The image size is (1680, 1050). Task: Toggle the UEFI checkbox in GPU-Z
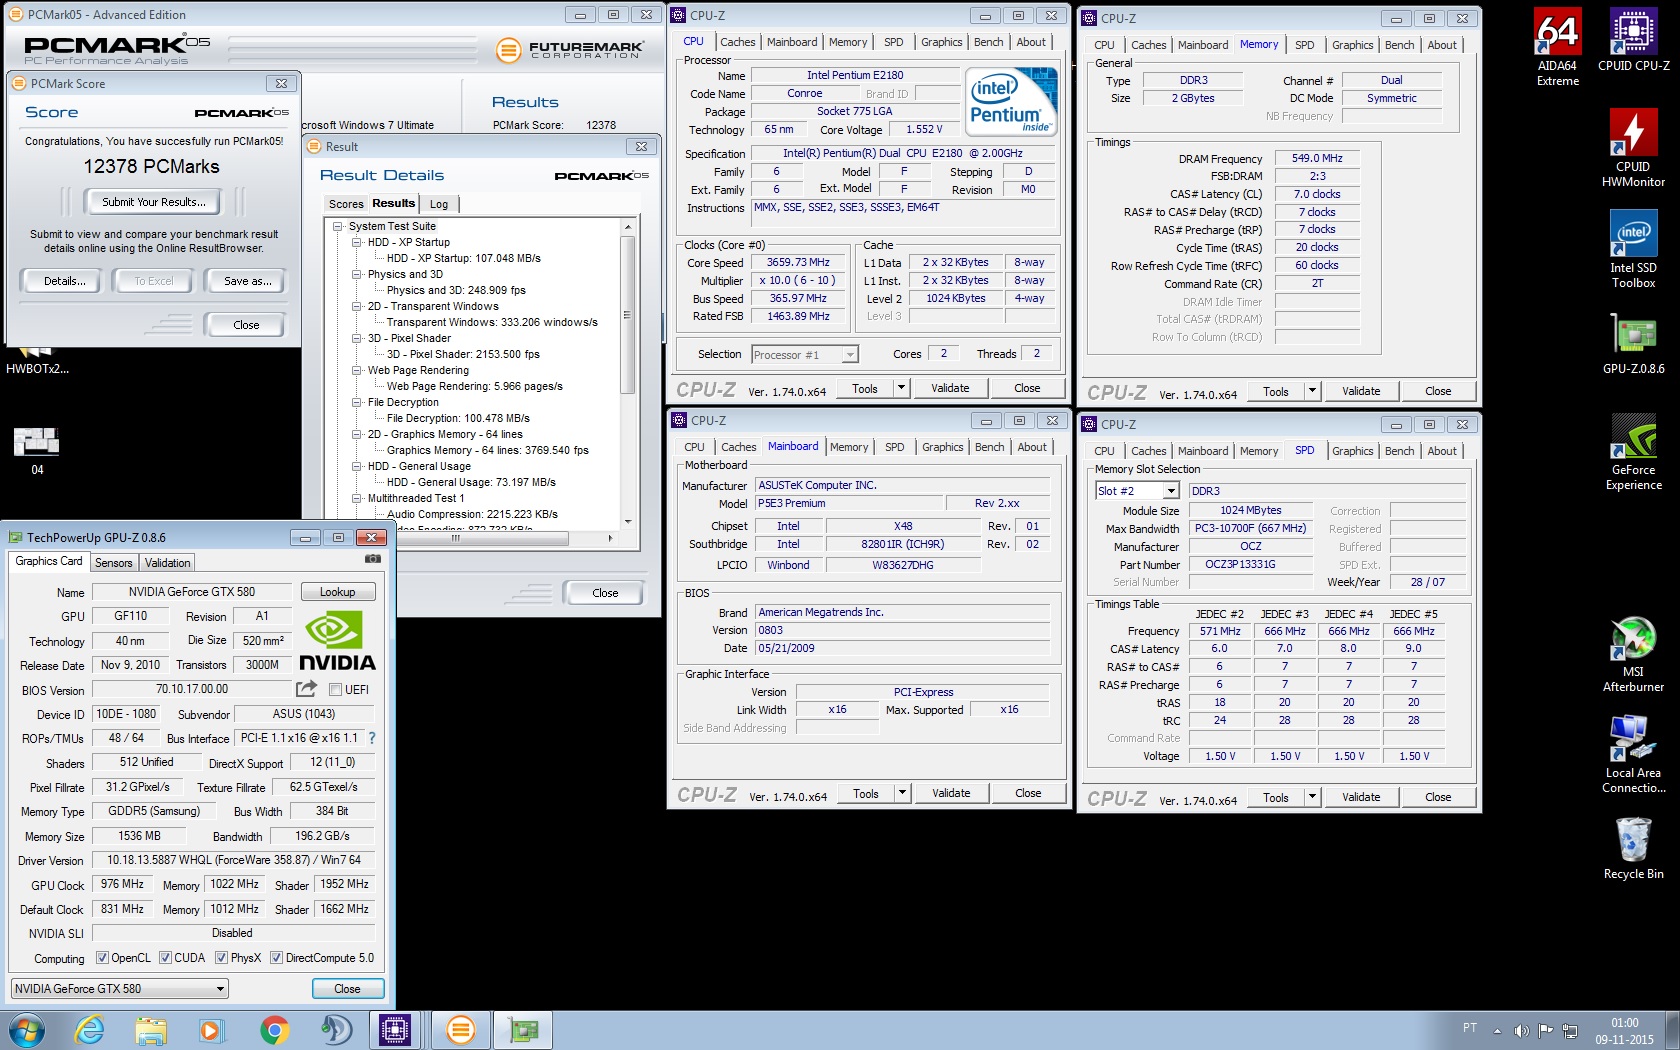pyautogui.click(x=336, y=690)
